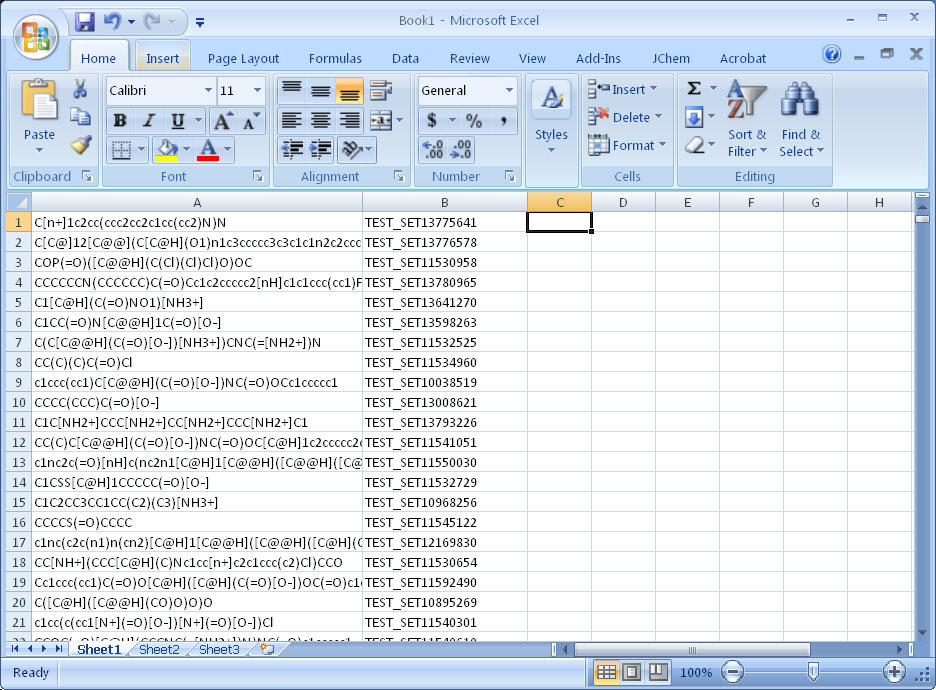The height and width of the screenshot is (690, 936).
Task: Open the General number format dropdown
Action: coord(509,91)
